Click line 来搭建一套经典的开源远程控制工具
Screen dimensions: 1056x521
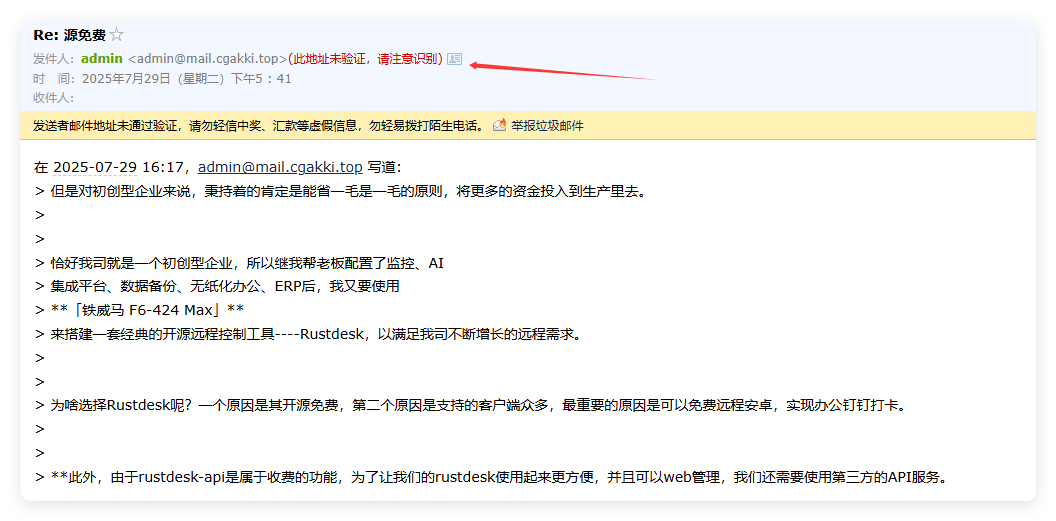point(308,334)
